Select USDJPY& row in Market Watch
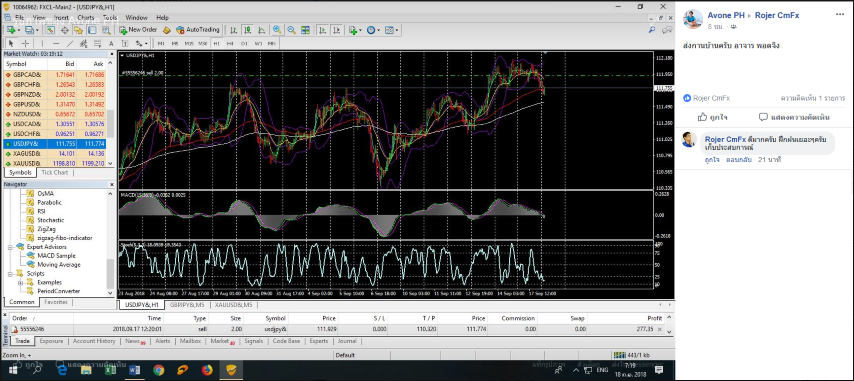The image size is (854, 381). [x=55, y=144]
